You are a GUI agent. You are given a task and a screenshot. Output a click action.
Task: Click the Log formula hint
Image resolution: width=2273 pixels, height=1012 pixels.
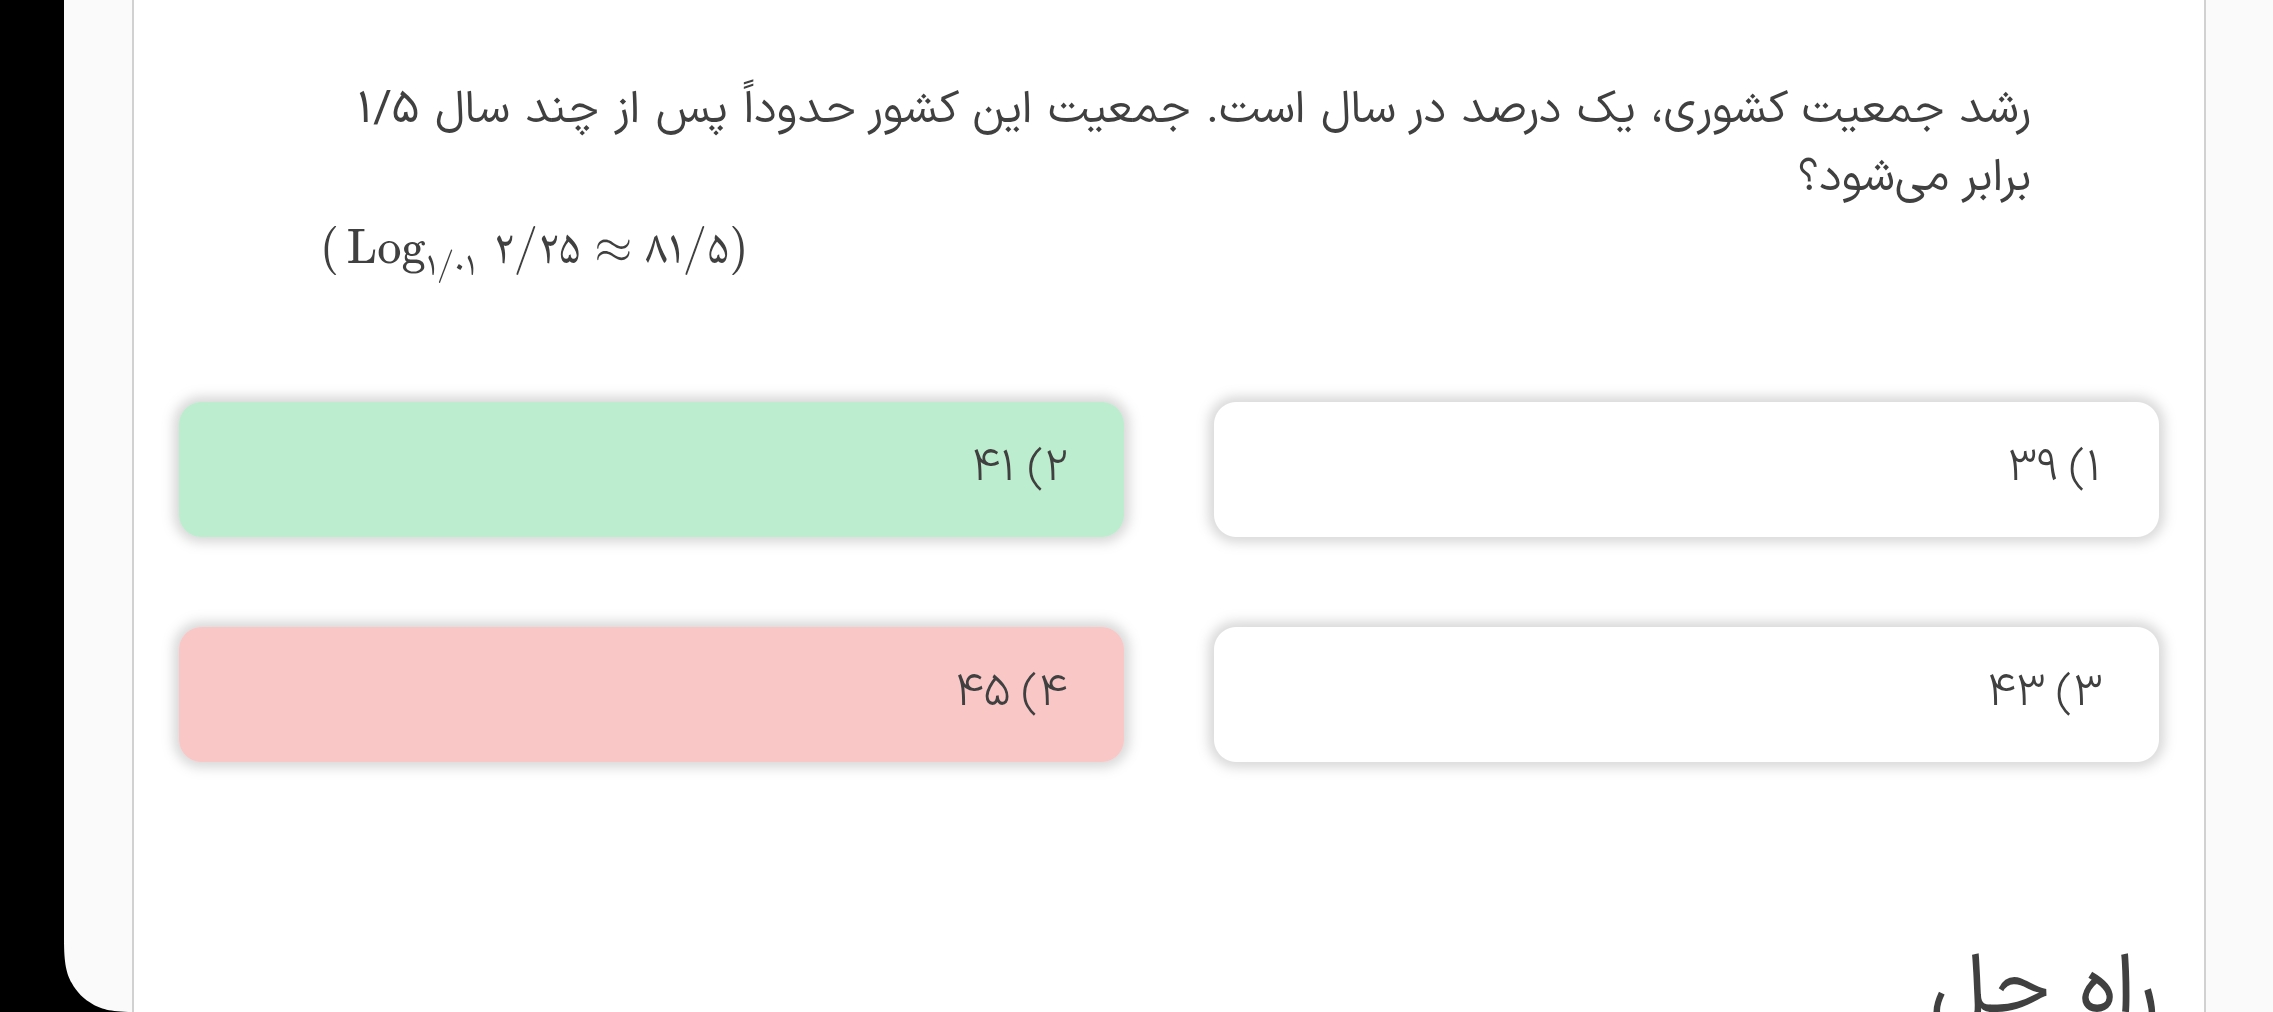click(534, 250)
